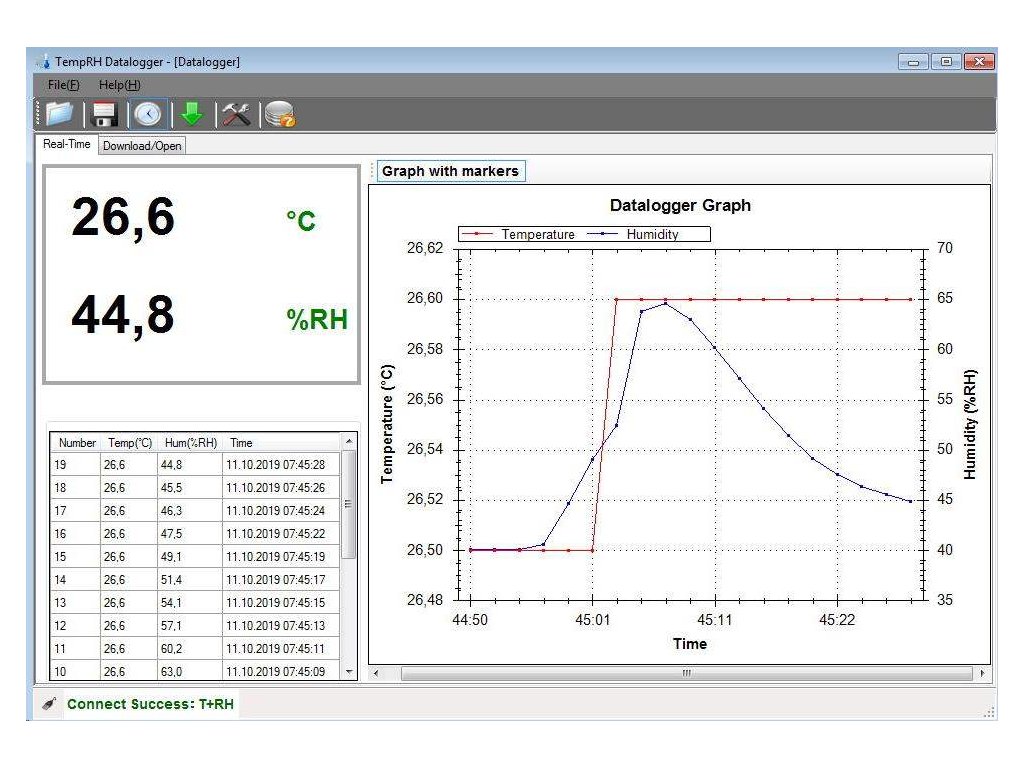The image size is (1024, 768).
Task: Click the Graph with markers button
Action: pos(450,171)
